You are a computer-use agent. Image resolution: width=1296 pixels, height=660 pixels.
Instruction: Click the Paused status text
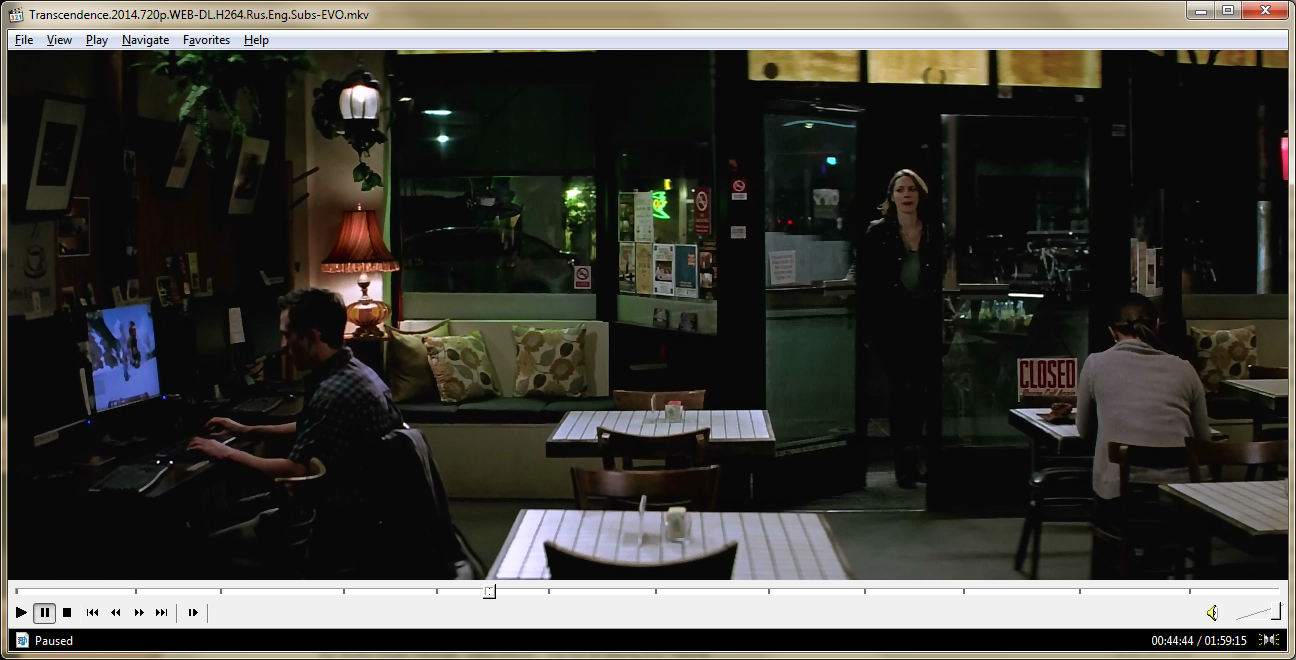pos(54,641)
